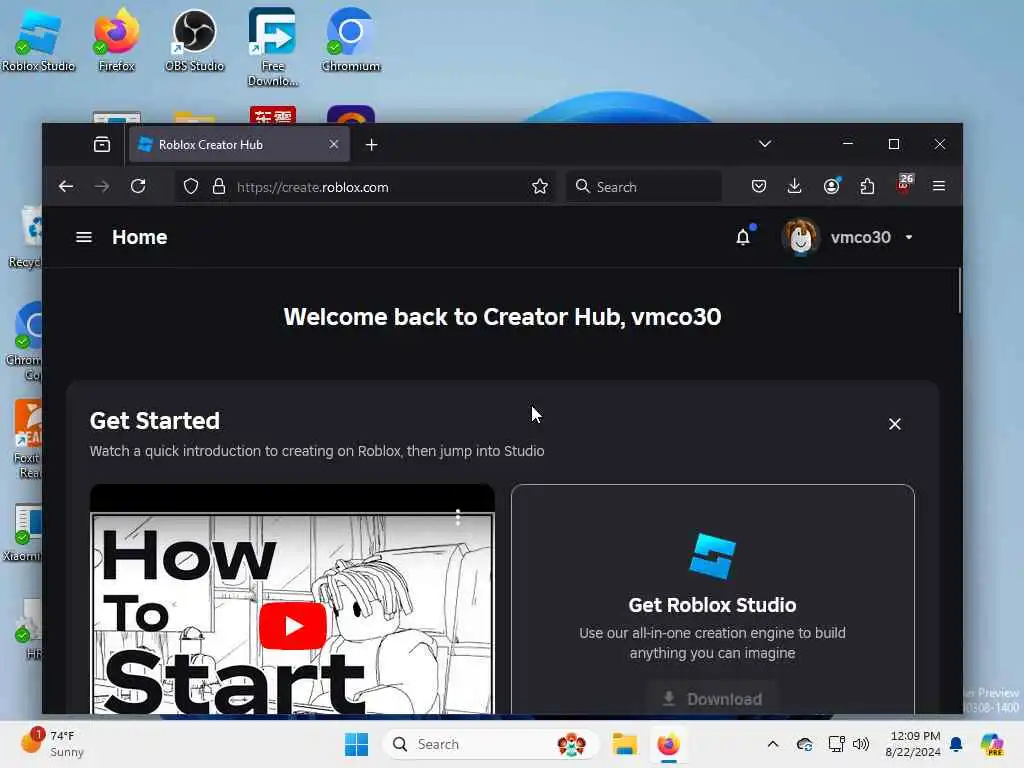Click the Roblox Studio logo in card
The image size is (1024, 768).
[x=712, y=556]
